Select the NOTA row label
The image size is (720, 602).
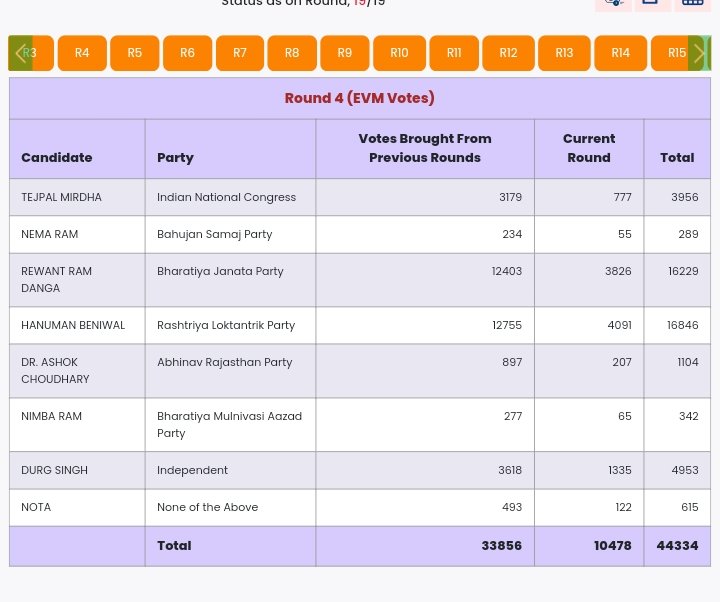[x=36, y=507]
